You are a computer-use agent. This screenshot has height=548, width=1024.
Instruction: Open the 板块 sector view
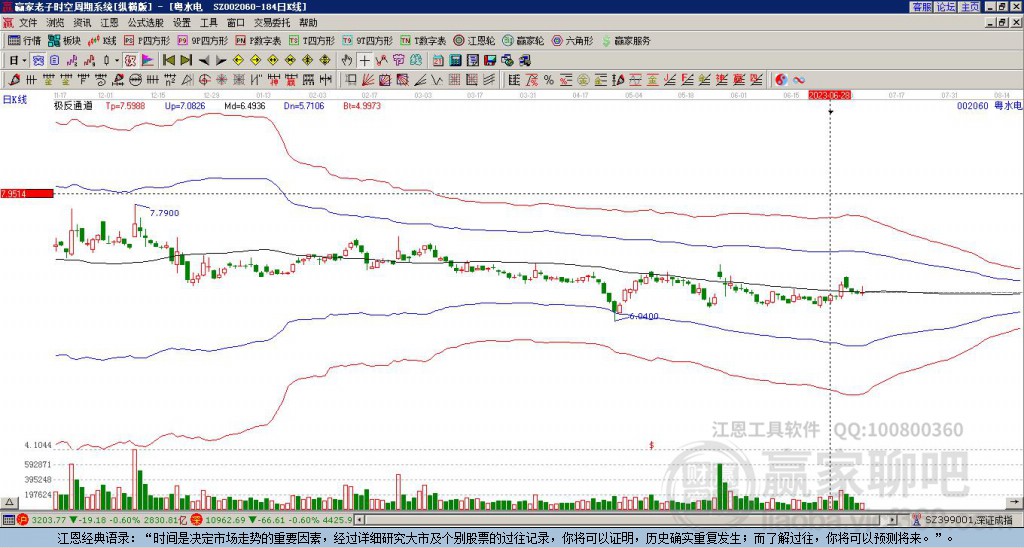click(x=65, y=40)
